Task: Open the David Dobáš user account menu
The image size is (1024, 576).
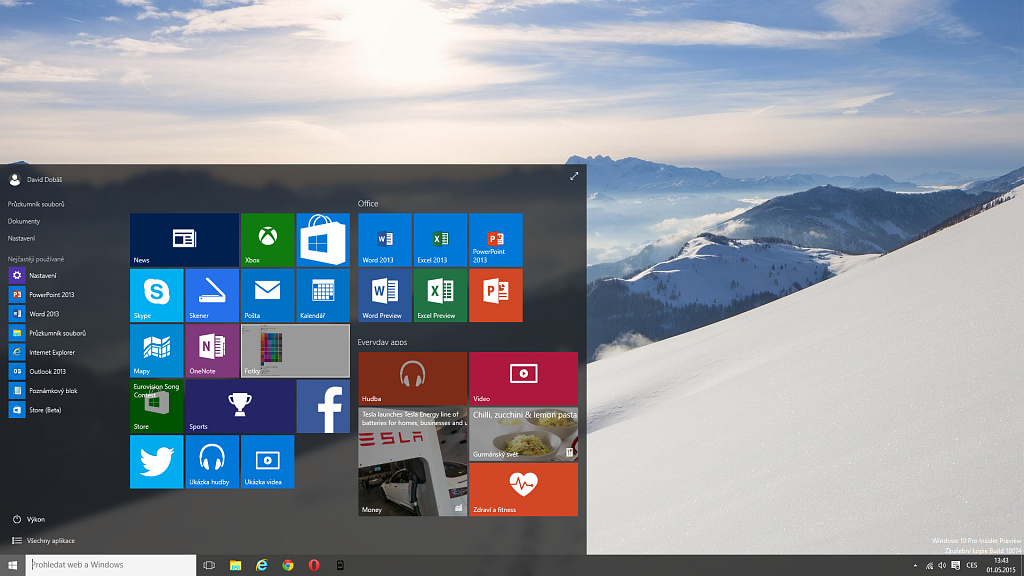Action: 37,179
